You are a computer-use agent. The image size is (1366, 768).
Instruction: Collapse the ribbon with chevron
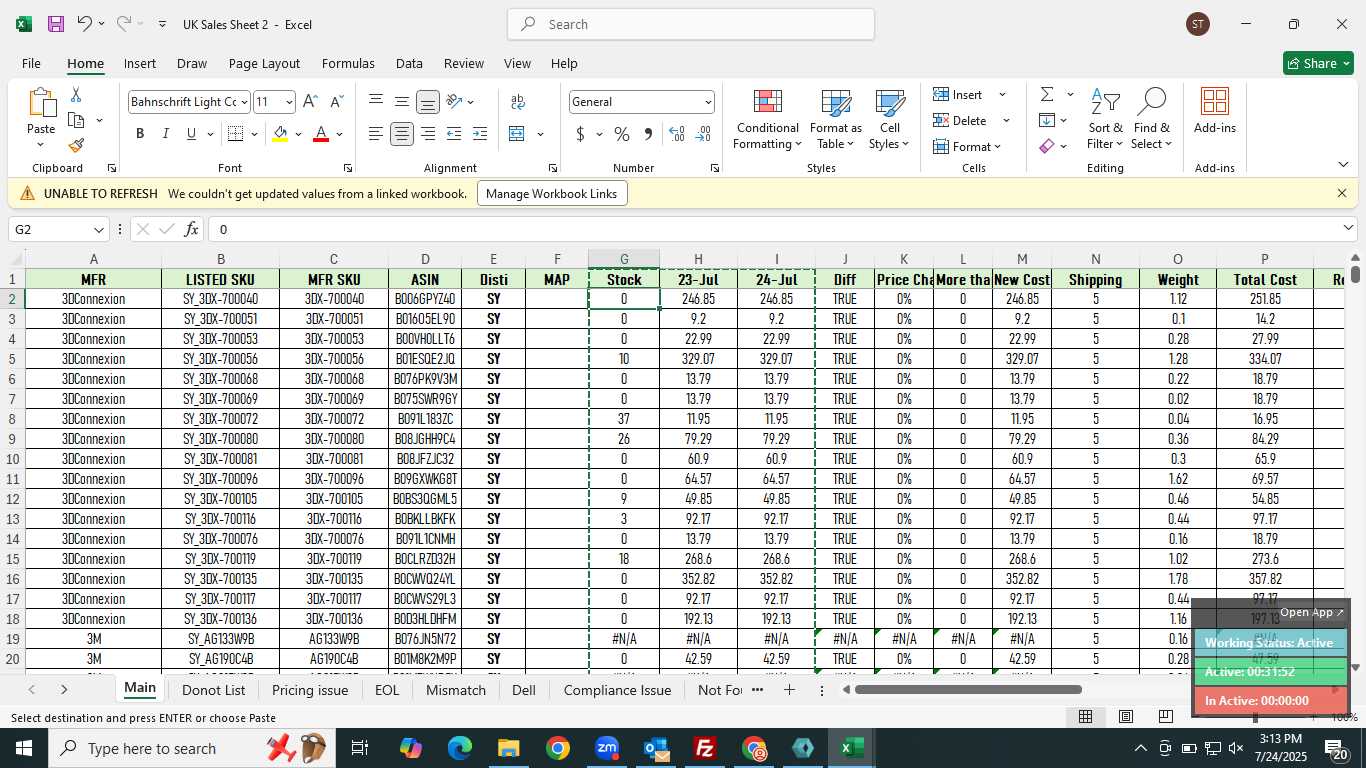click(1343, 165)
